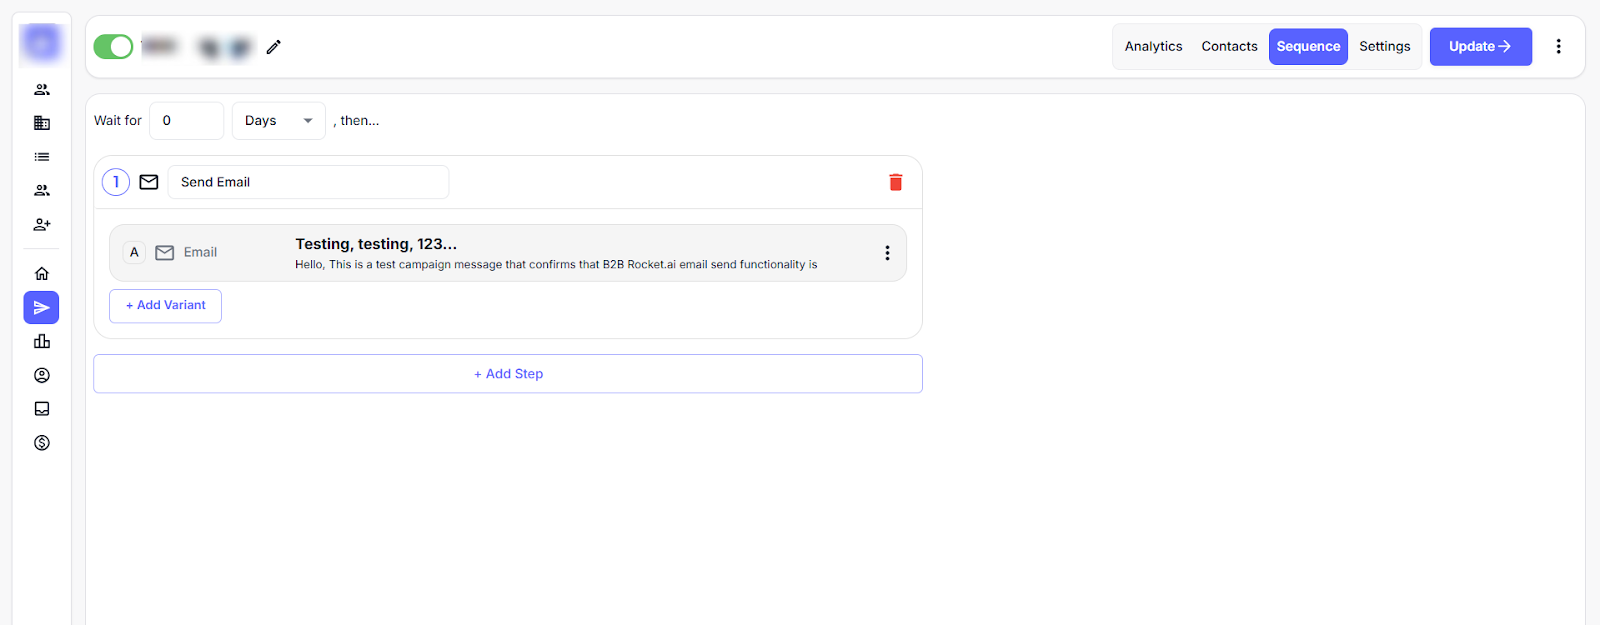Go to the Settings tab

click(x=1384, y=47)
